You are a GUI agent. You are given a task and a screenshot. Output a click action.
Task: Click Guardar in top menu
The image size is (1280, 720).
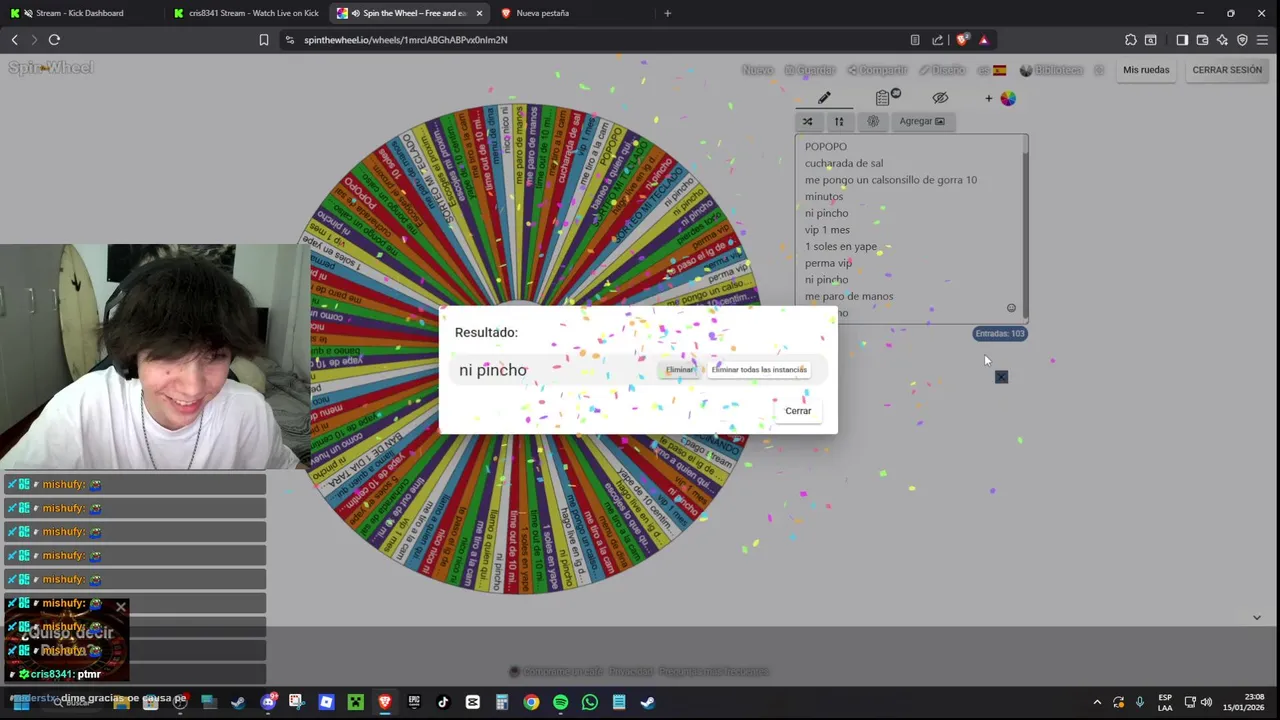[810, 70]
